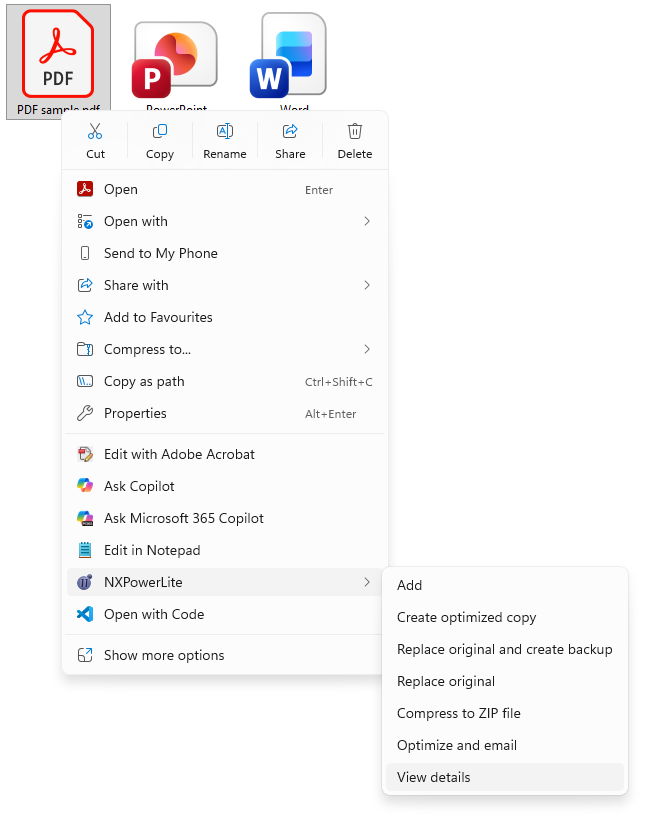Expand the Open with submenu arrow

pos(367,221)
